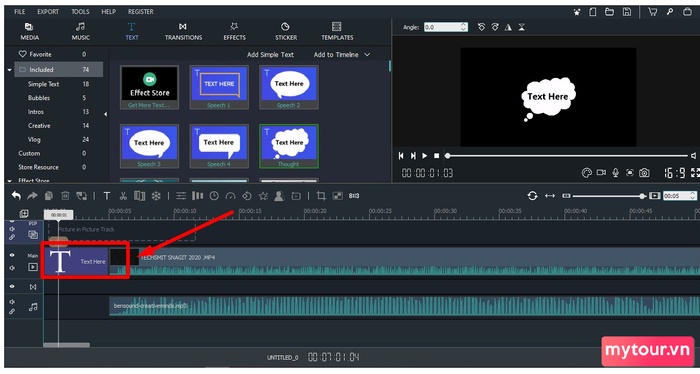The width and height of the screenshot is (700, 374).
Task: Toggle visibility eye of Main track
Action: 12,255
